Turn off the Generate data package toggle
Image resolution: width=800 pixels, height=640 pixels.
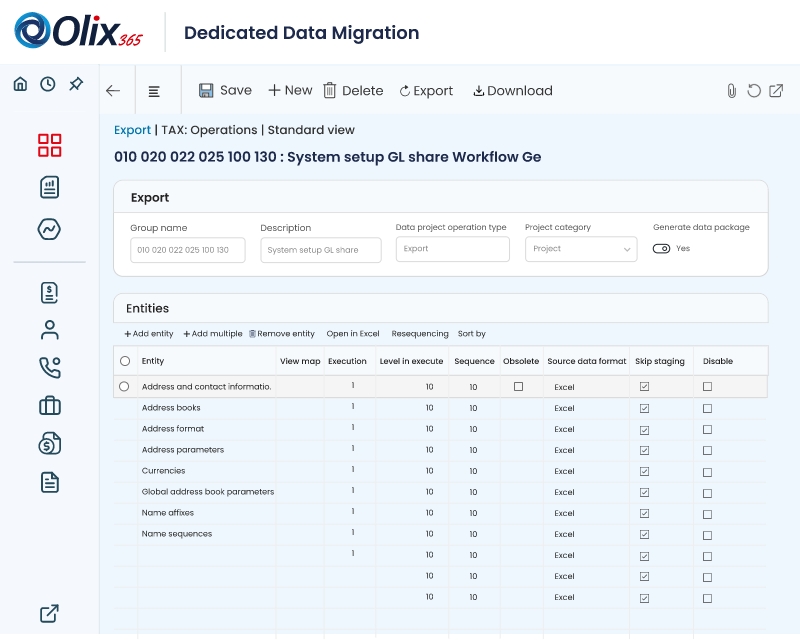[x=662, y=249]
